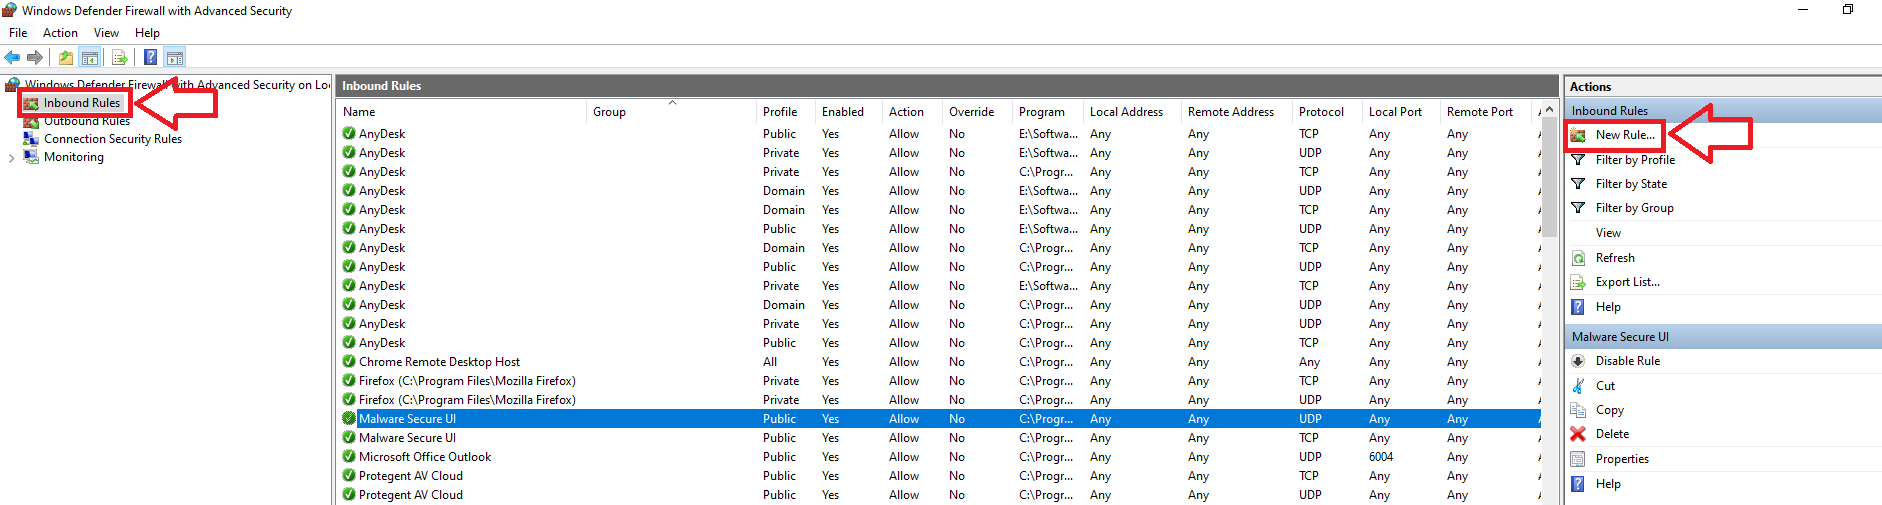Click the Cut scissors icon in Actions
The image size is (1882, 505).
pos(1578,386)
